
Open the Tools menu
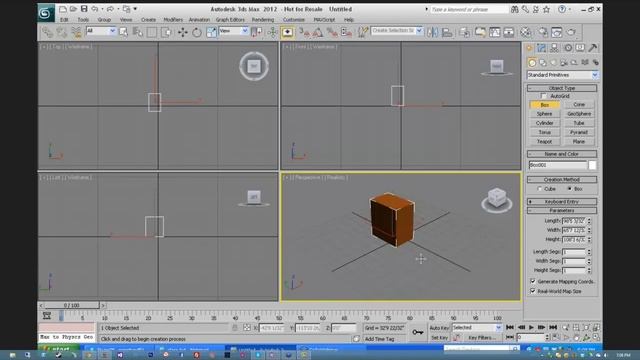(x=83, y=20)
